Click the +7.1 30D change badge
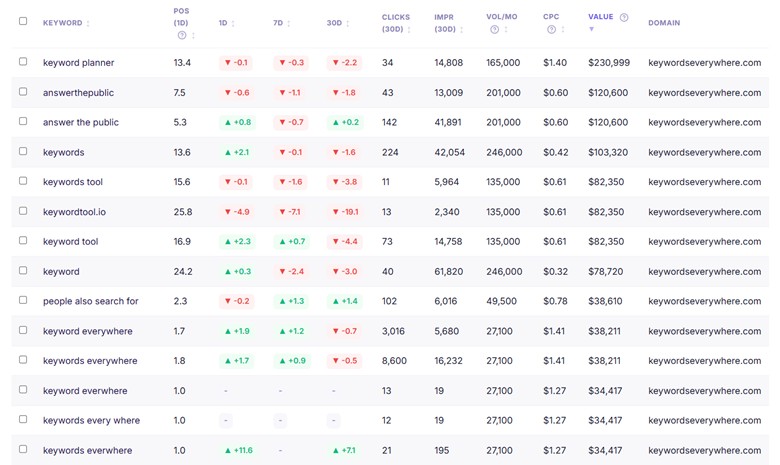This screenshot has height=465, width=780. click(x=344, y=450)
